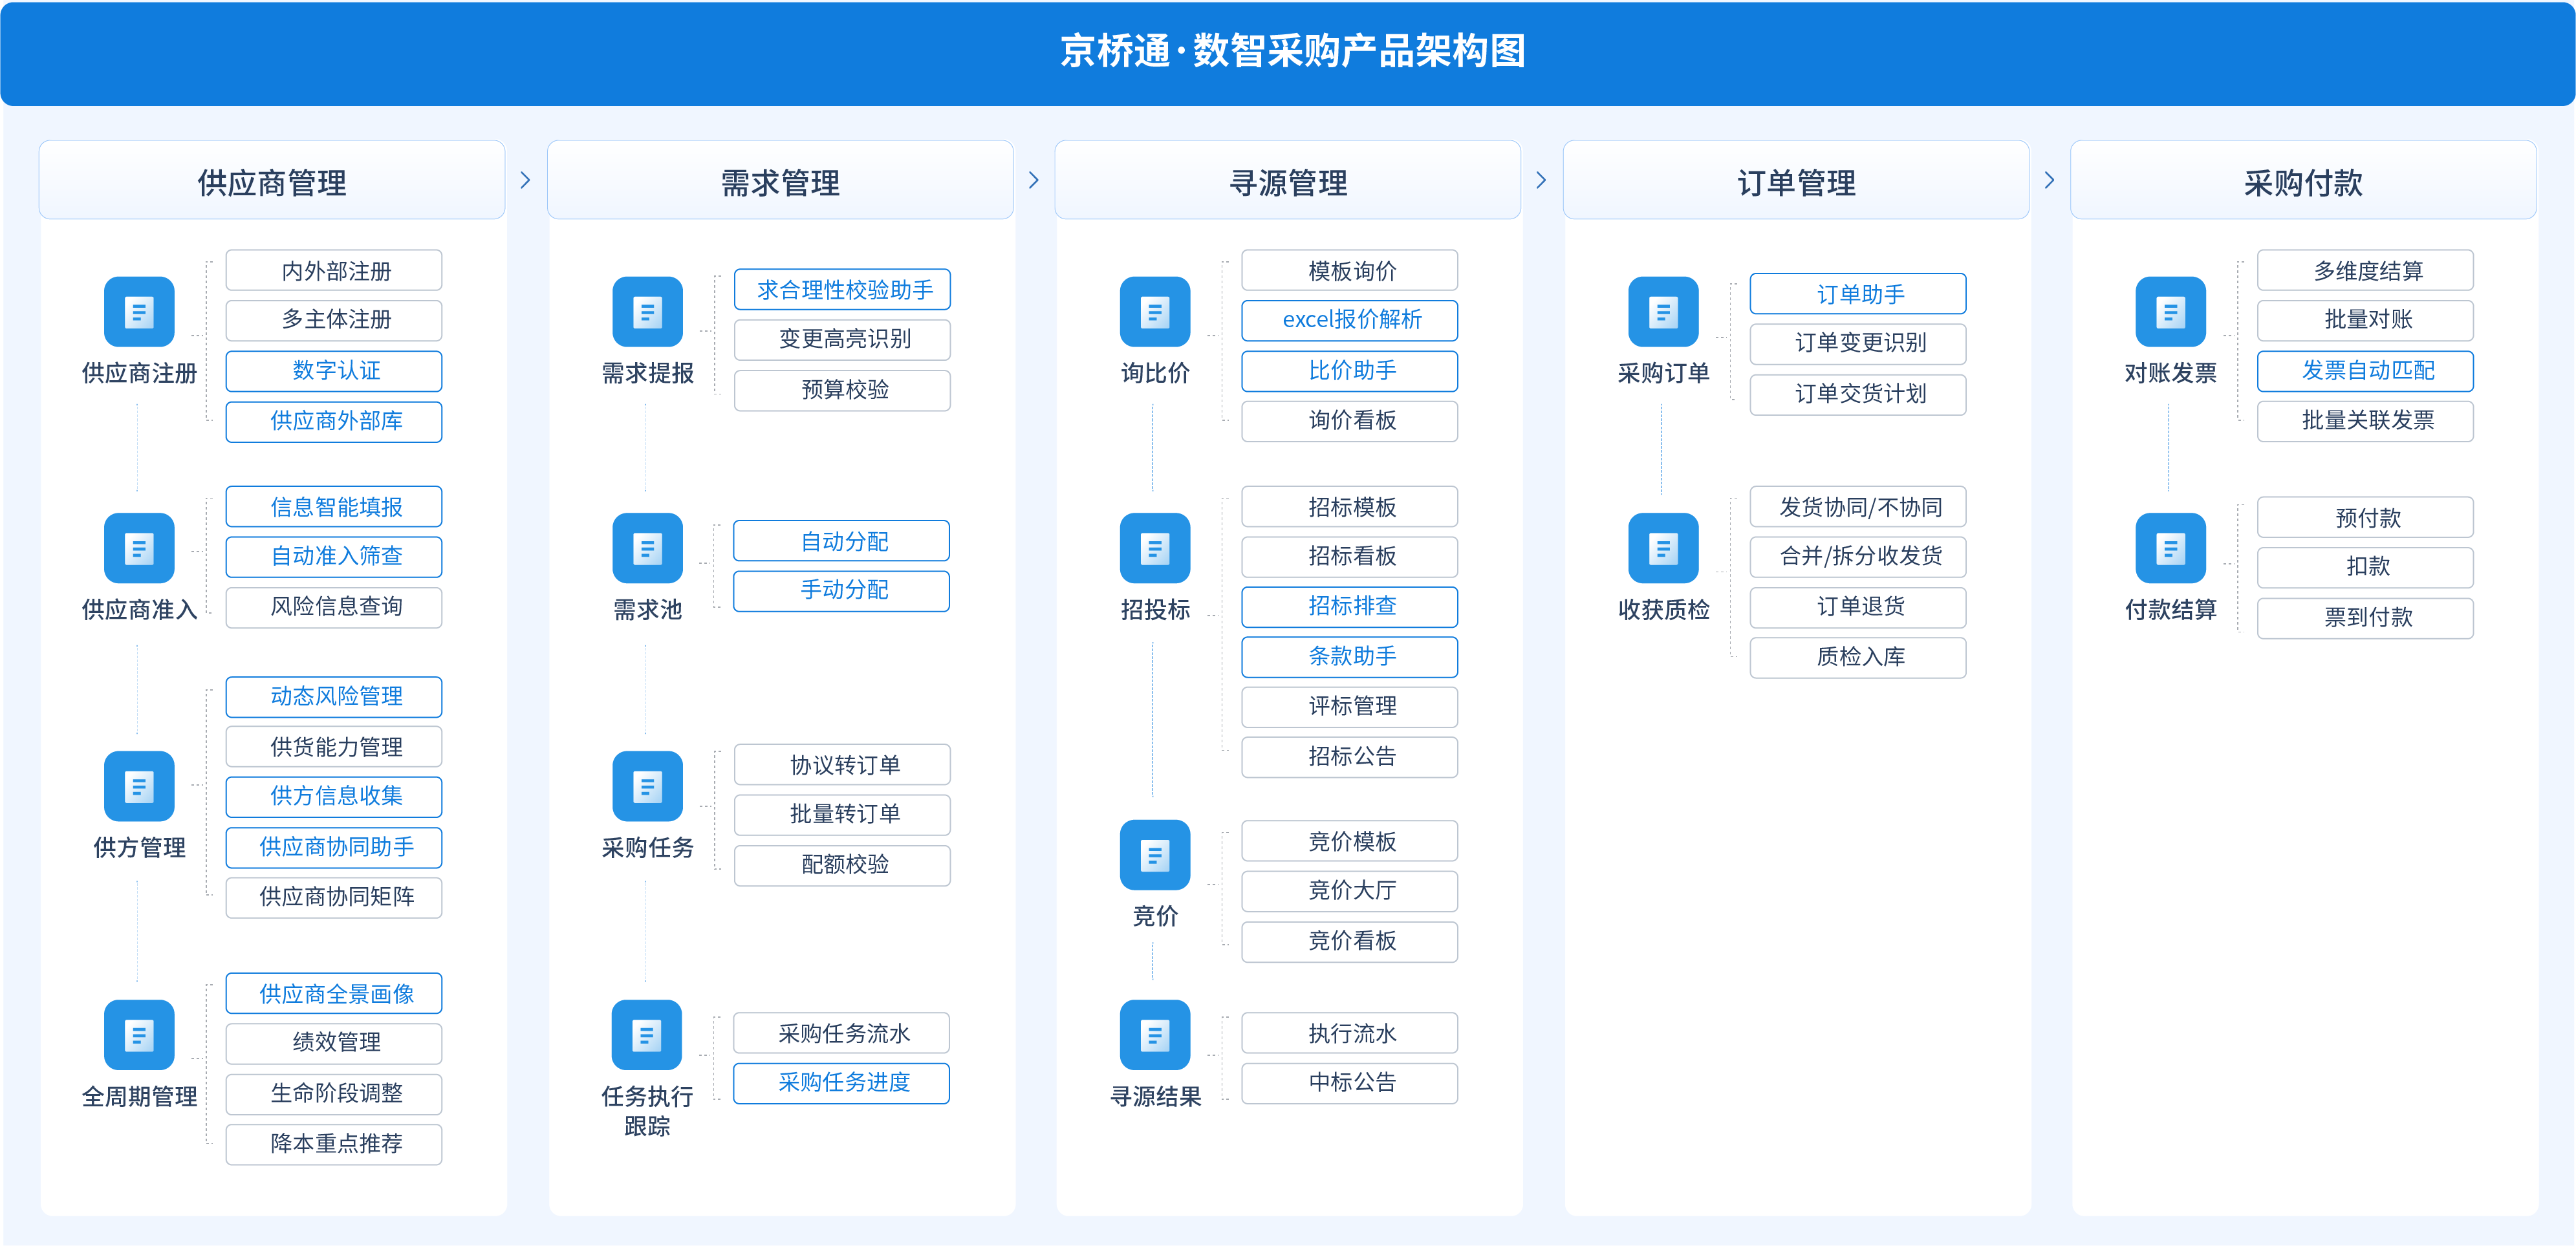Click 模板询价 text box

pyautogui.click(x=1350, y=271)
